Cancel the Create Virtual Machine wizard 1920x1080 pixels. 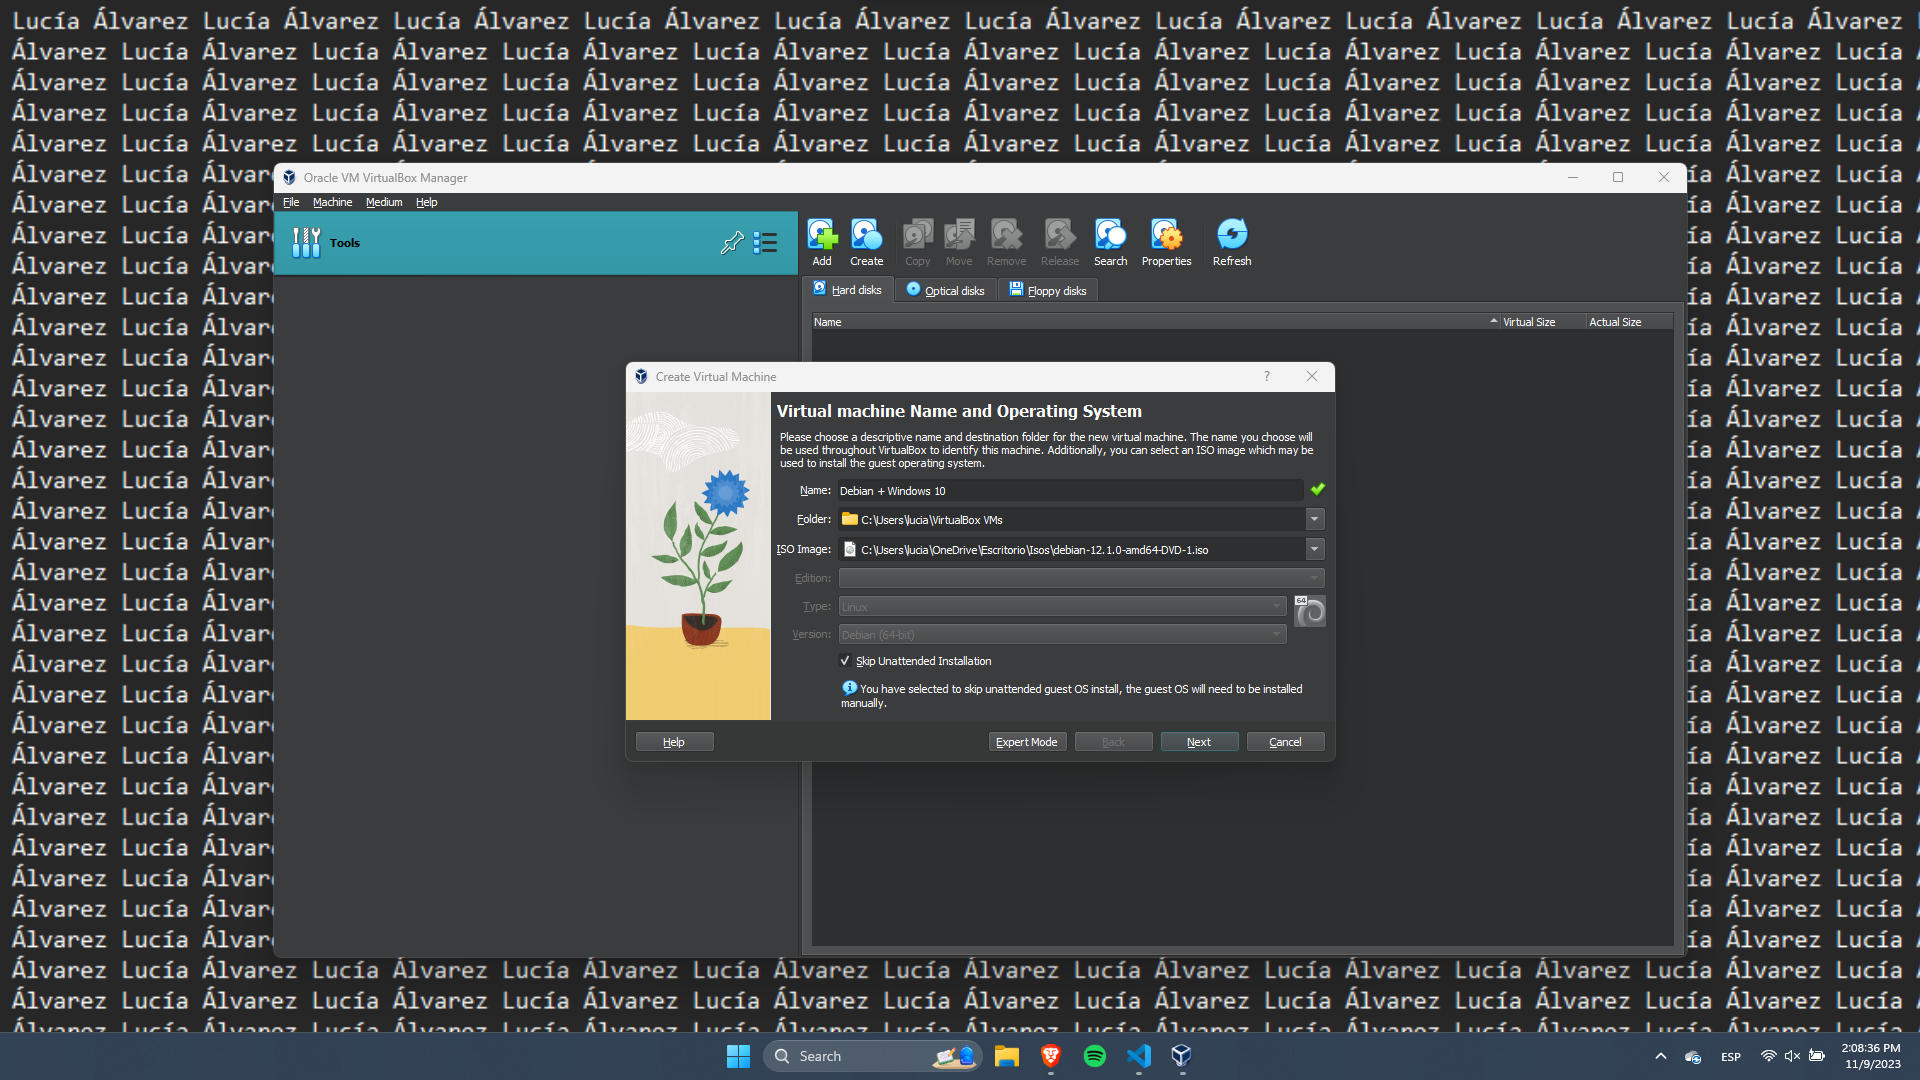1285,742
